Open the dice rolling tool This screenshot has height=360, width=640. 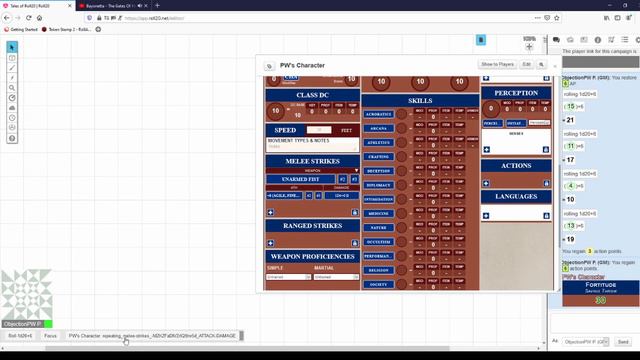(x=12, y=128)
